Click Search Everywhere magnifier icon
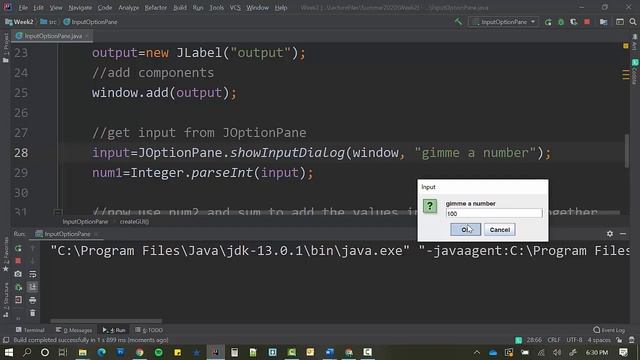640x360 pixels. (633, 22)
